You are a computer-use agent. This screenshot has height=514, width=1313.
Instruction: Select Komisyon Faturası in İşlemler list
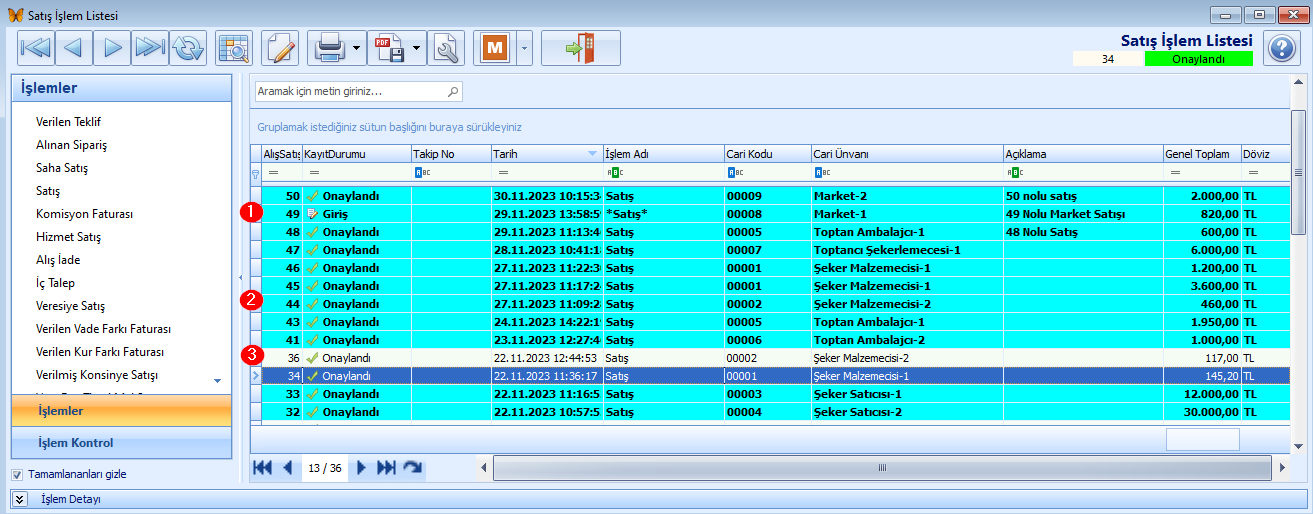[84, 214]
